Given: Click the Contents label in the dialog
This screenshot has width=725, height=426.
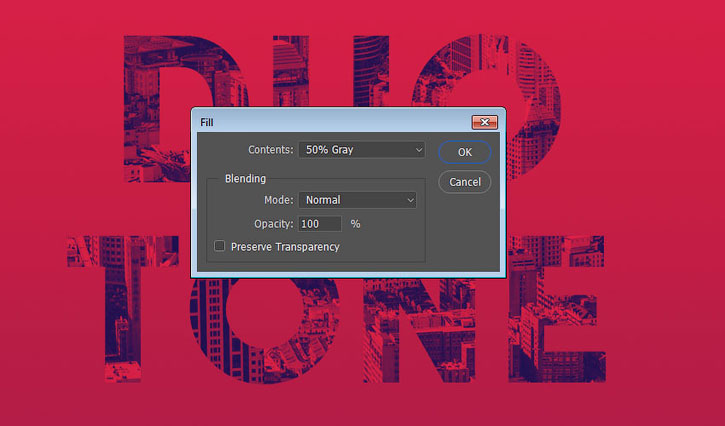Looking at the screenshot, I should pos(270,150).
